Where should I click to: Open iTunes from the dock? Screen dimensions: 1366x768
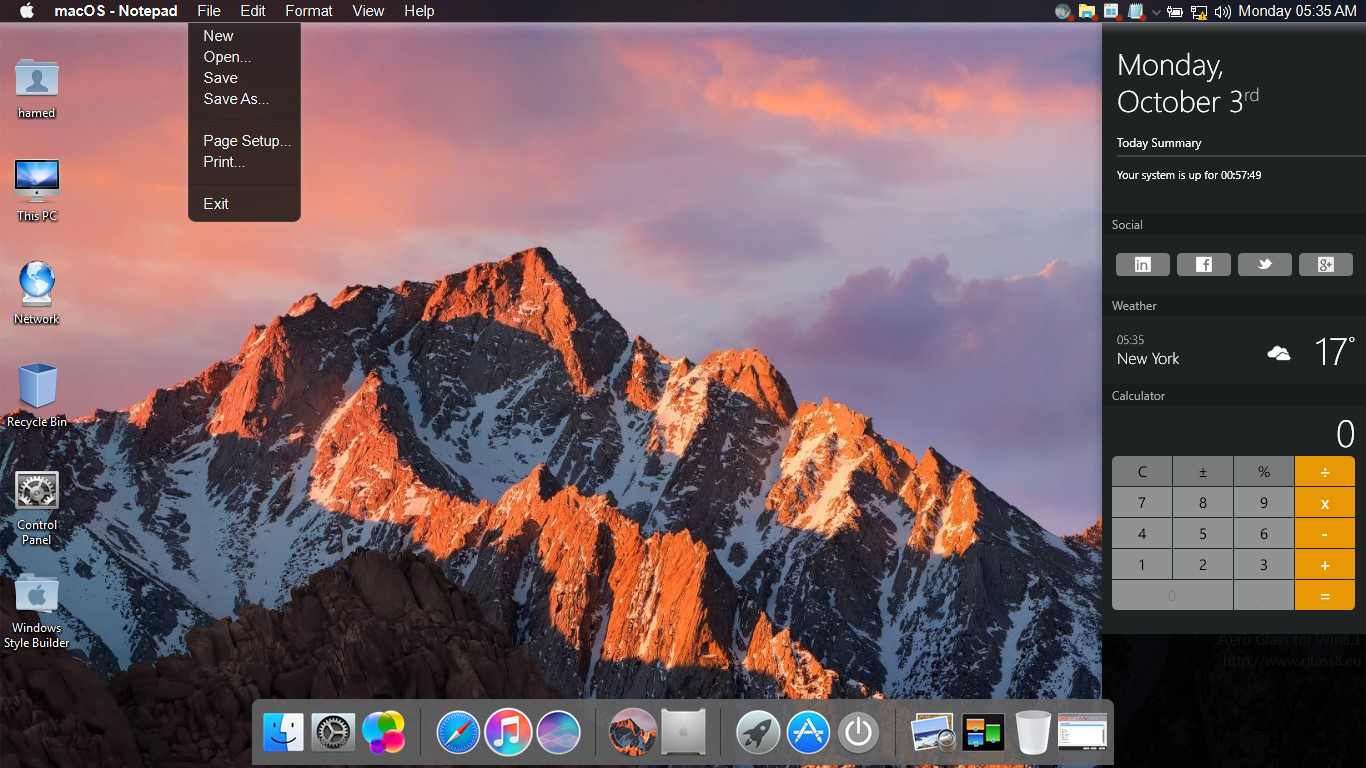tap(508, 732)
